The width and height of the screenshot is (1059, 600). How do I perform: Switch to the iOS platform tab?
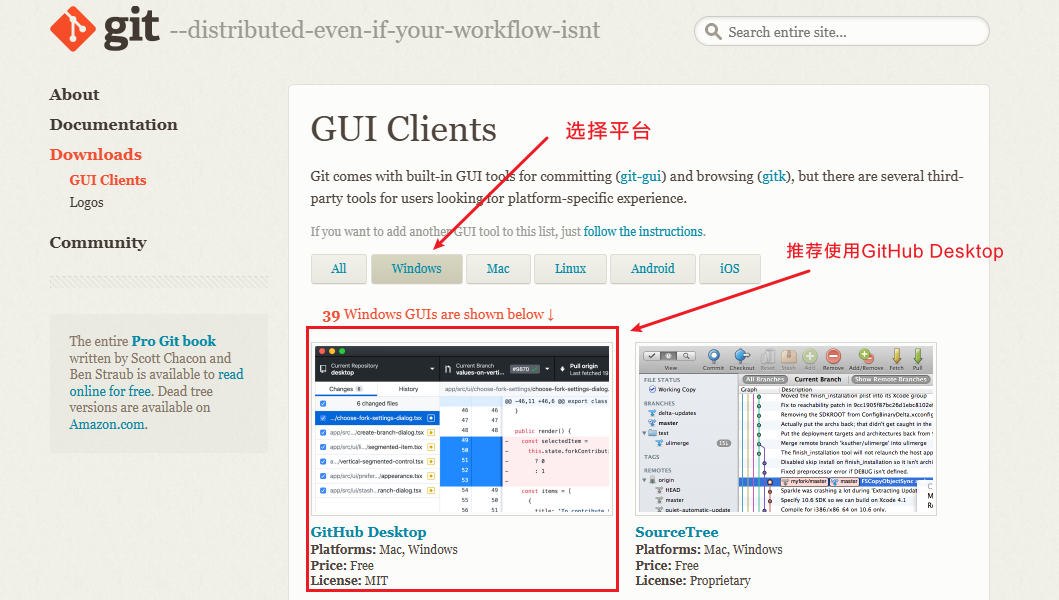tap(729, 269)
